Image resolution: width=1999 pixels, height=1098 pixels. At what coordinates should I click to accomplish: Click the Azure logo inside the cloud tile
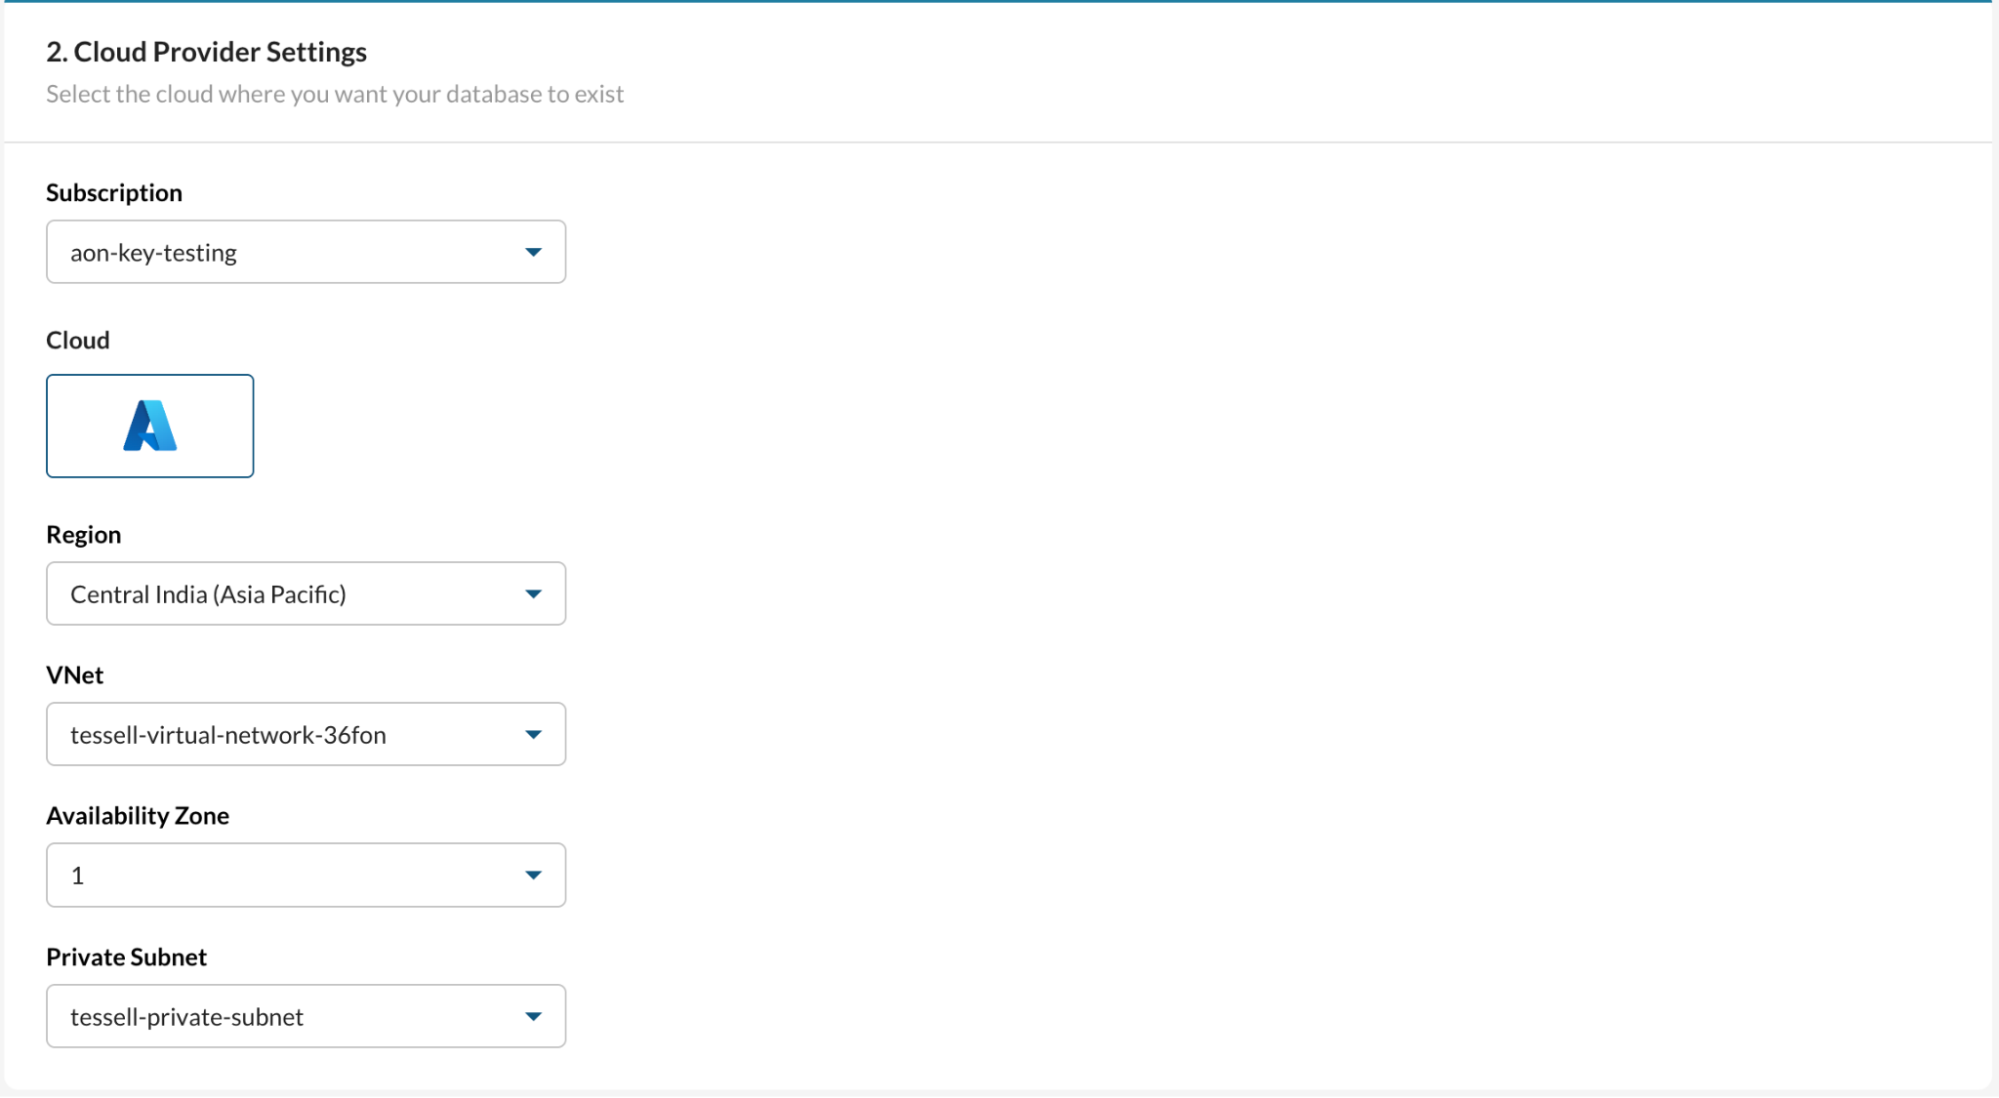[150, 426]
